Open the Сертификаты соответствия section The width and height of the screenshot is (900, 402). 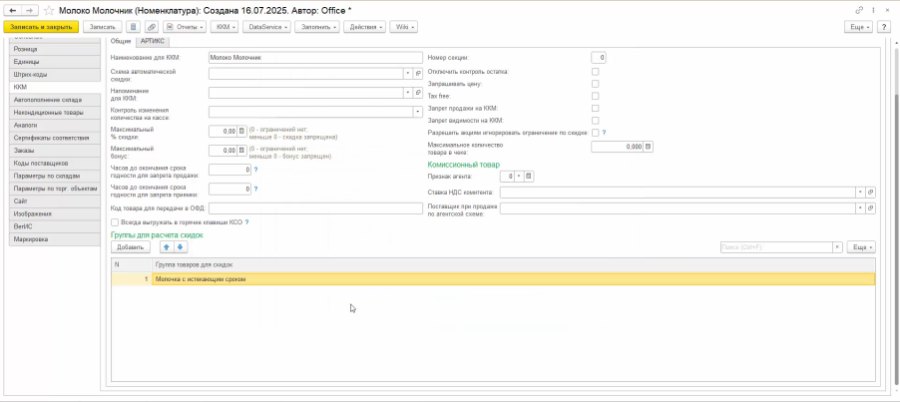(55, 138)
